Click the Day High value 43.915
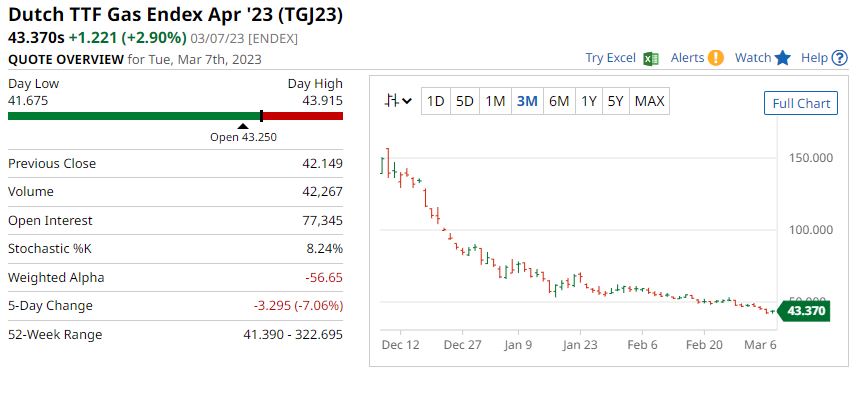Screen dimensions: 865x394 pyautogui.click(x=322, y=101)
